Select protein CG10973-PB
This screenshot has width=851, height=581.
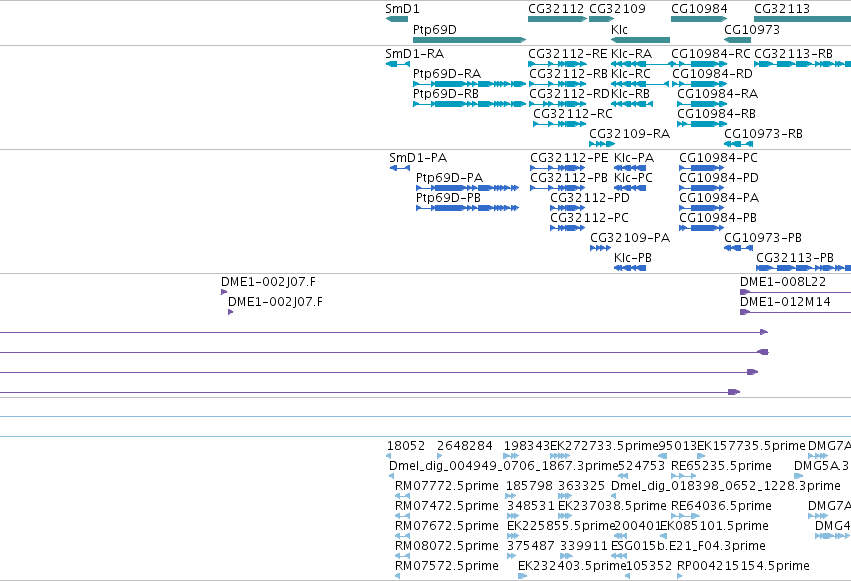click(x=739, y=248)
